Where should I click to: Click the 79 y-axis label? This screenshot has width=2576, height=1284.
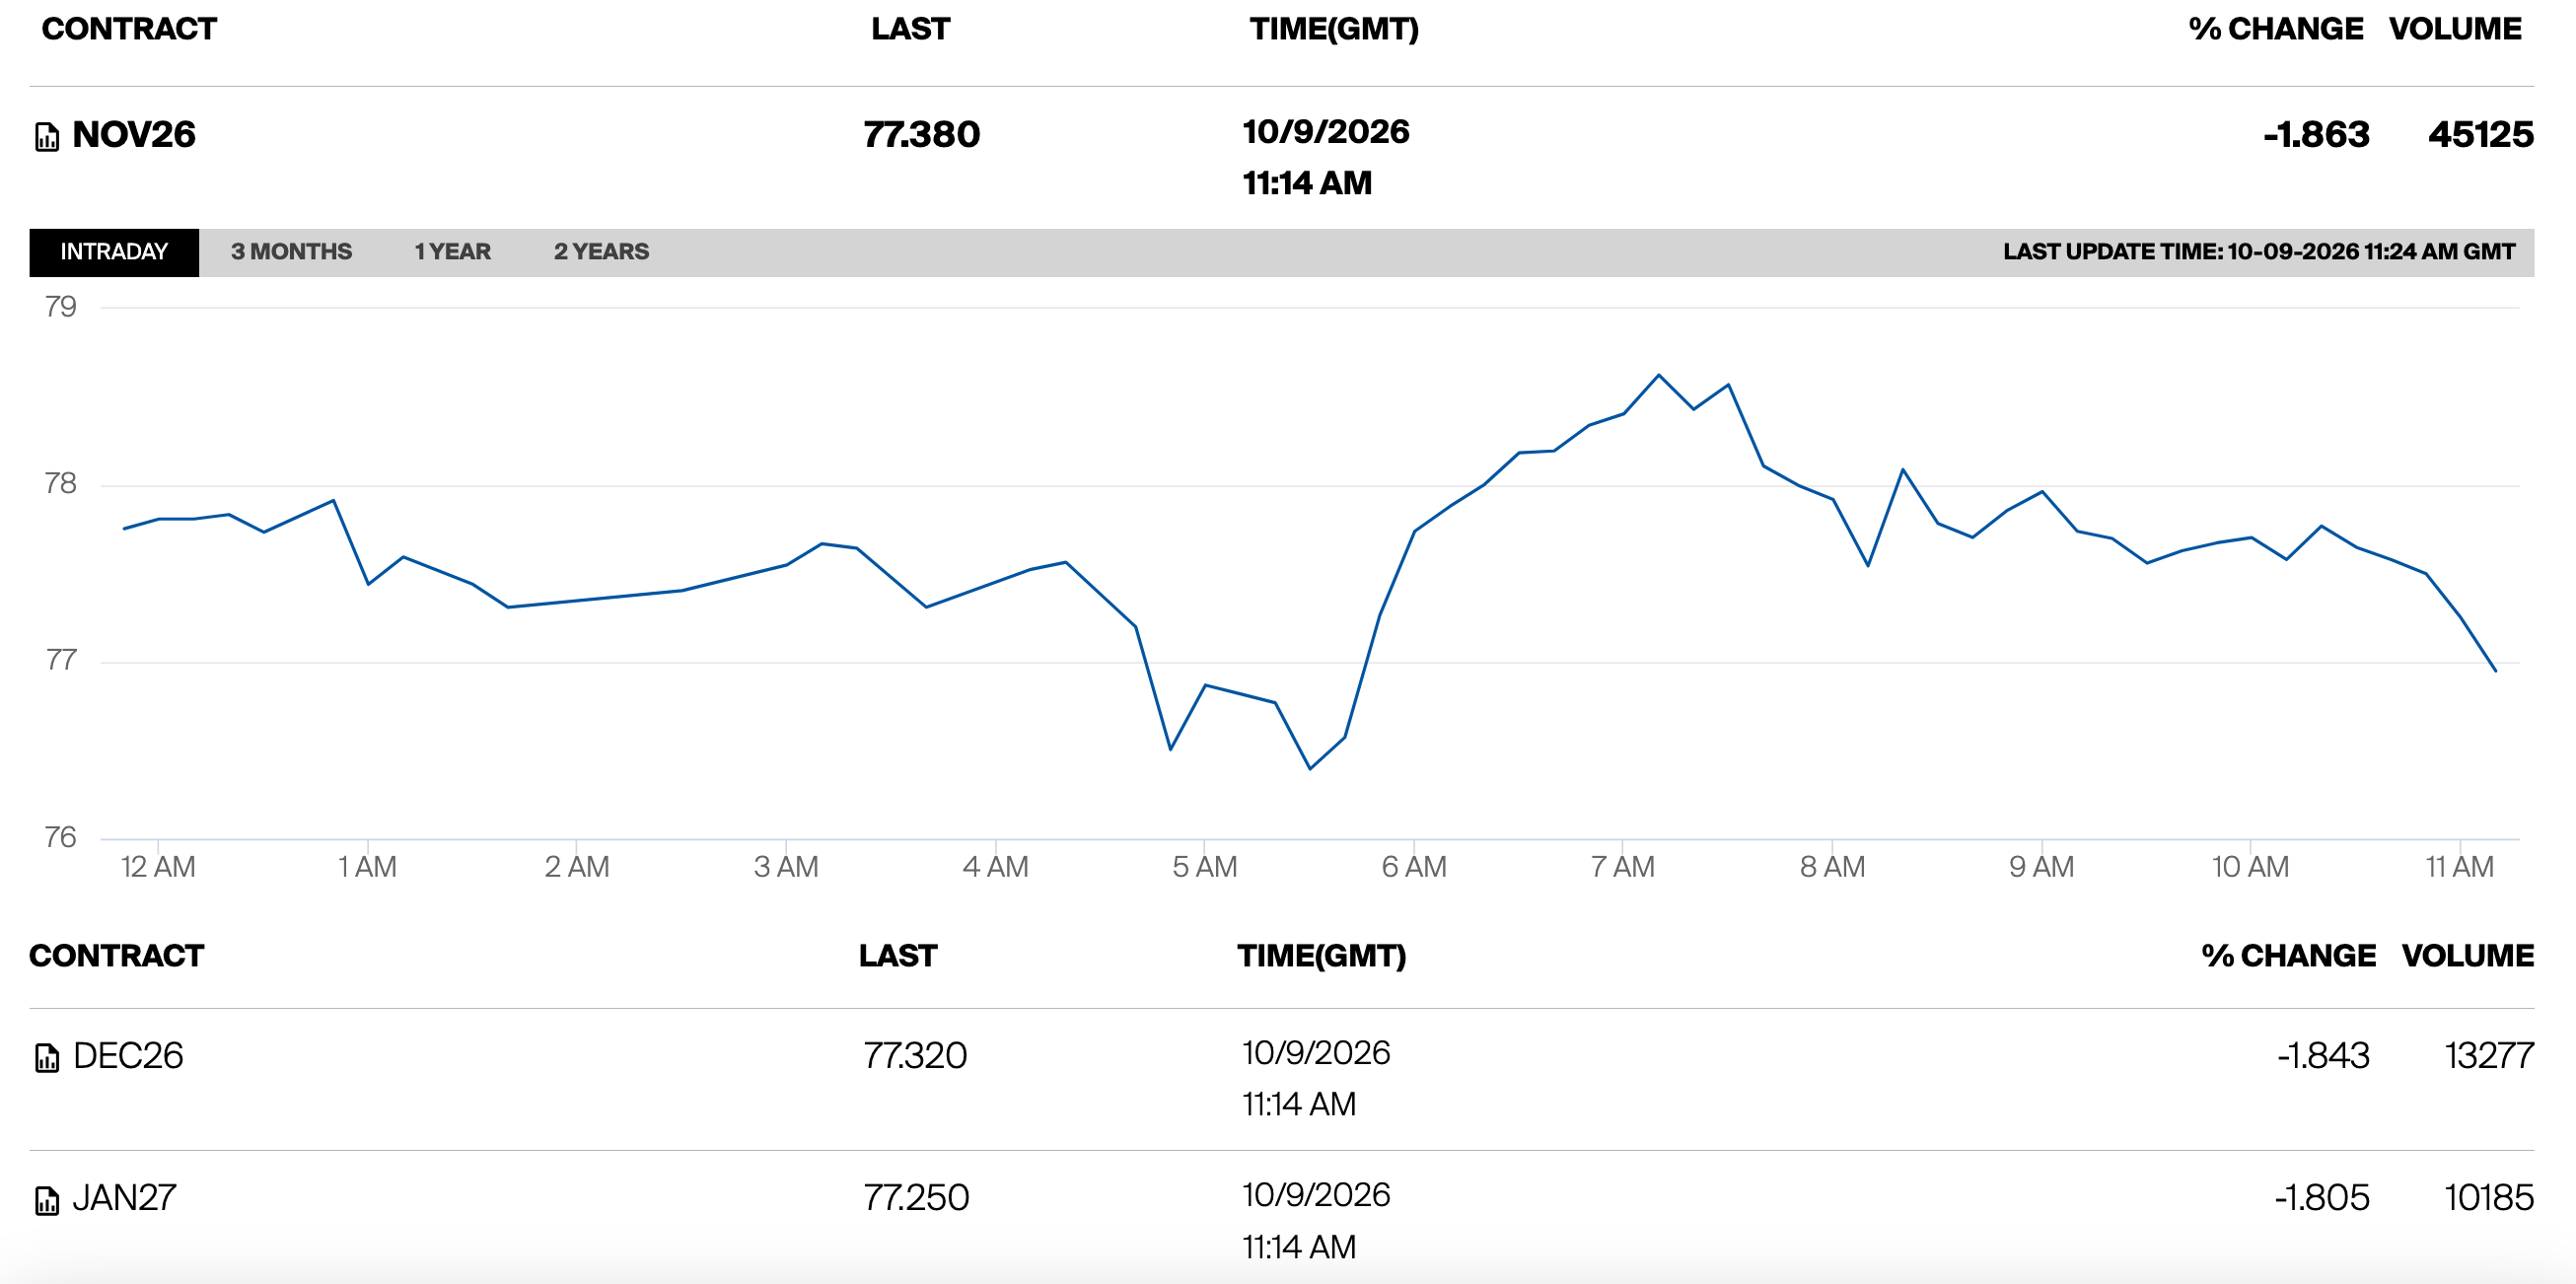pyautogui.click(x=60, y=307)
